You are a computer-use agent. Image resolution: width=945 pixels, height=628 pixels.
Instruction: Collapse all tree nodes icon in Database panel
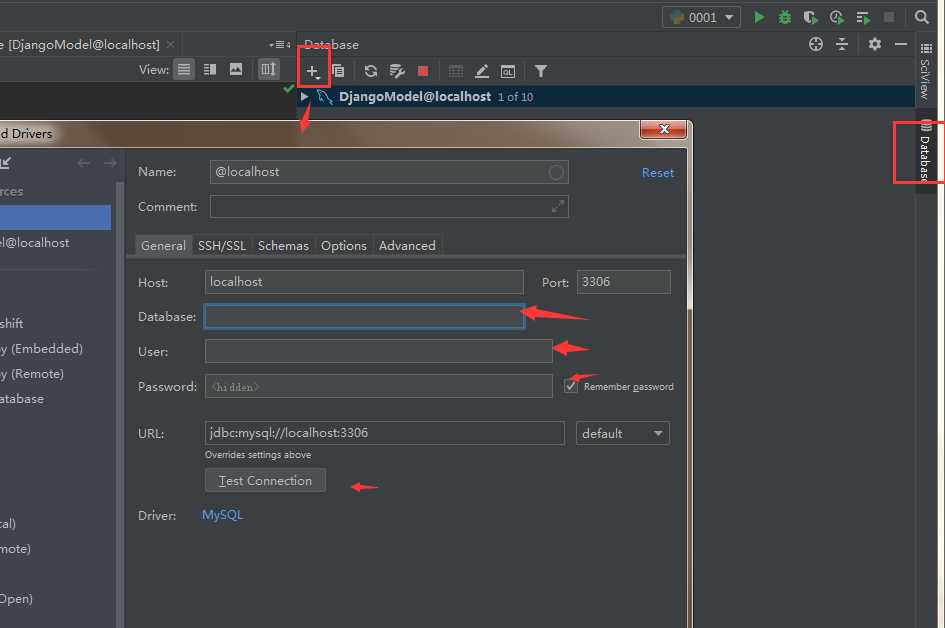point(842,44)
